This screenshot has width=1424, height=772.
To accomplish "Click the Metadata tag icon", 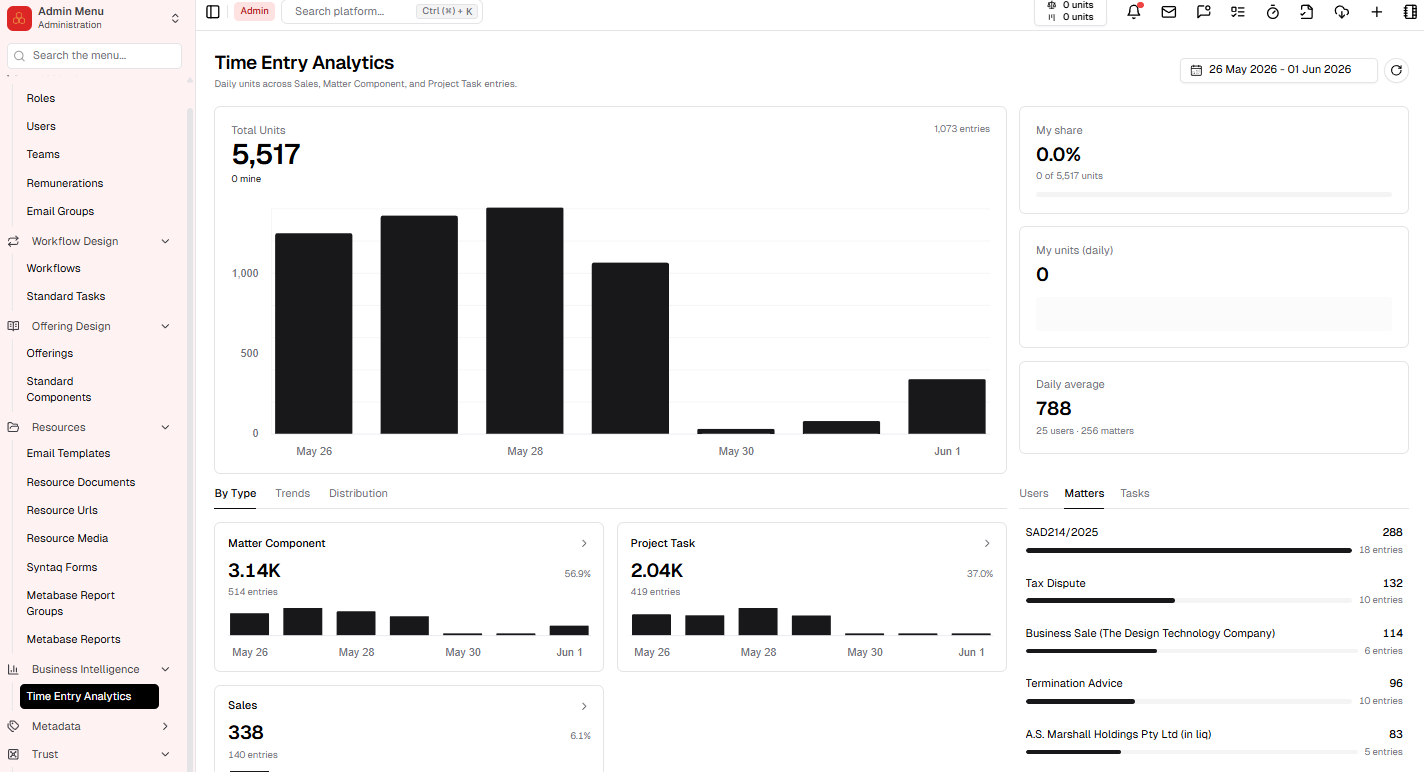I will pos(13,726).
